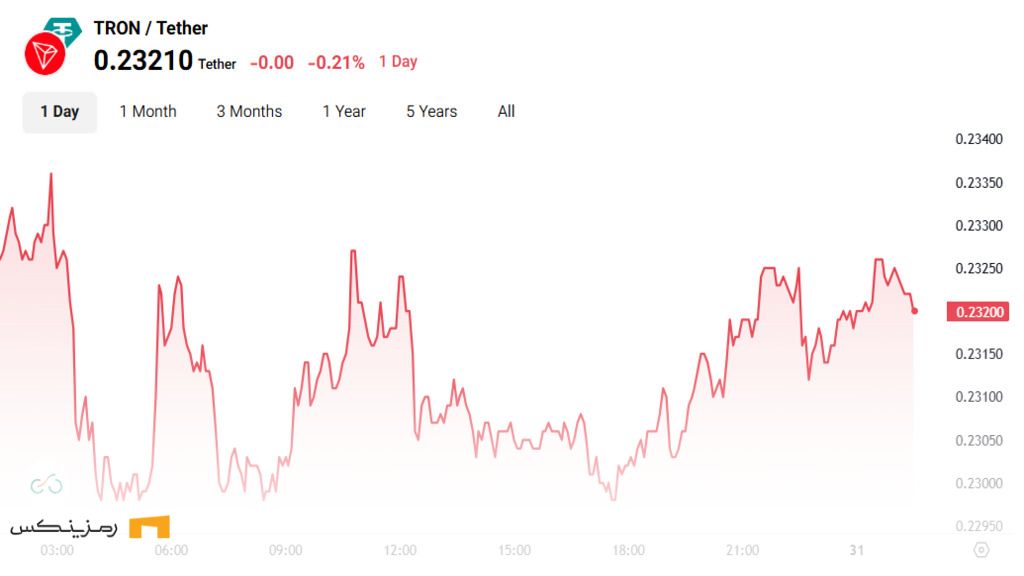Click the cyan watermark logo on chart
1024x576 pixels.
46,486
